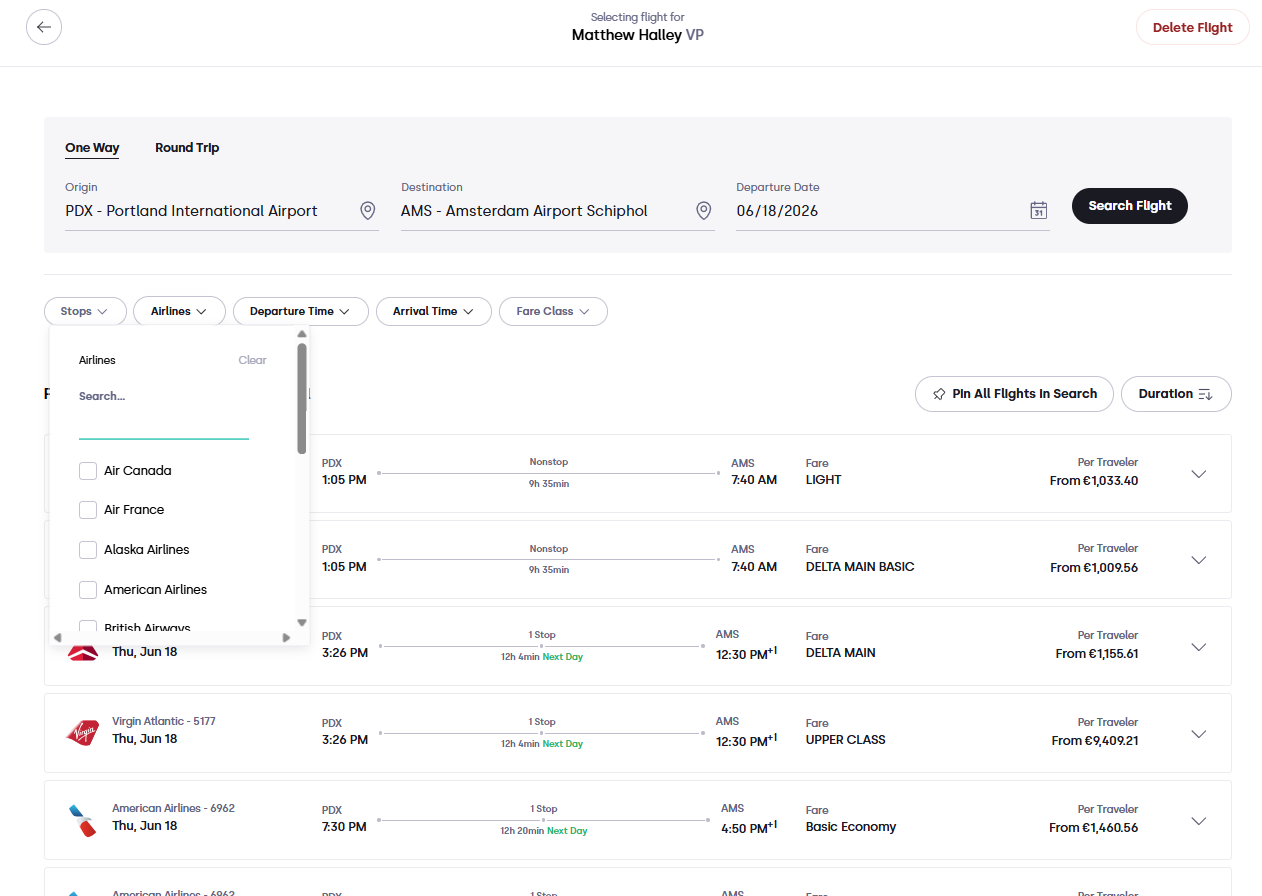Click the Delta airline logo
The image size is (1262, 896).
(x=82, y=652)
